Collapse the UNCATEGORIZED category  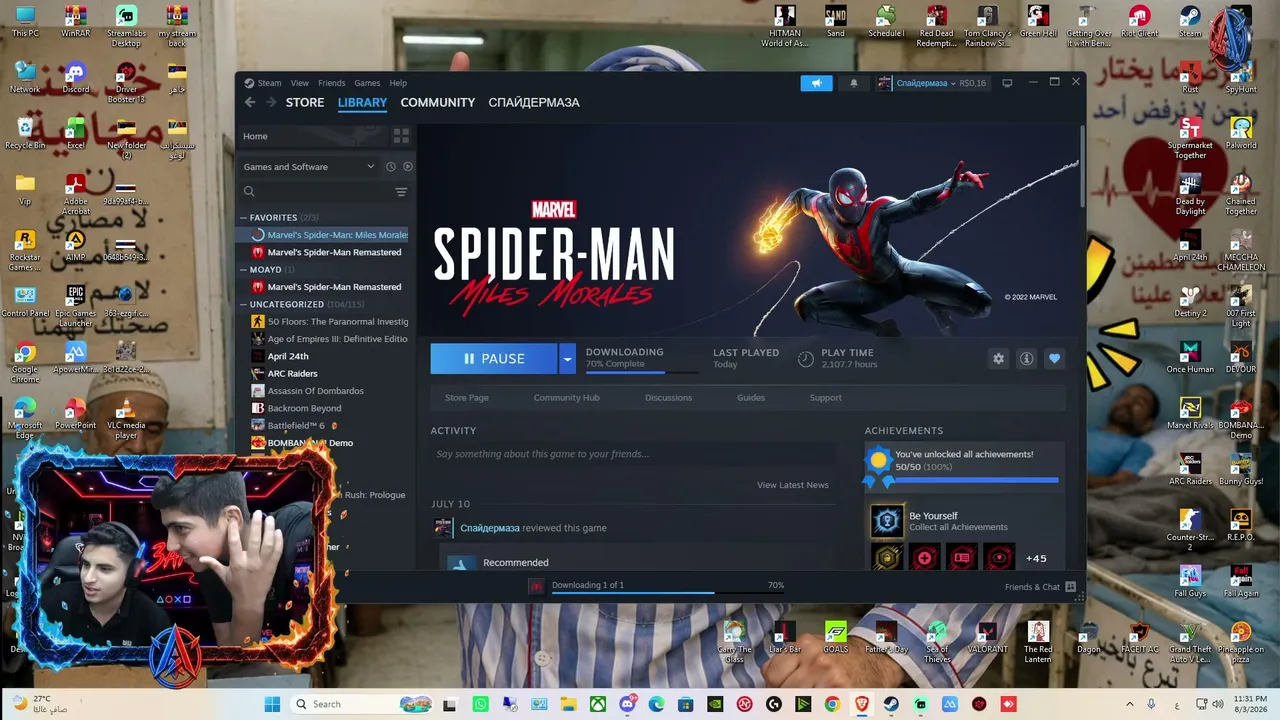click(x=243, y=304)
